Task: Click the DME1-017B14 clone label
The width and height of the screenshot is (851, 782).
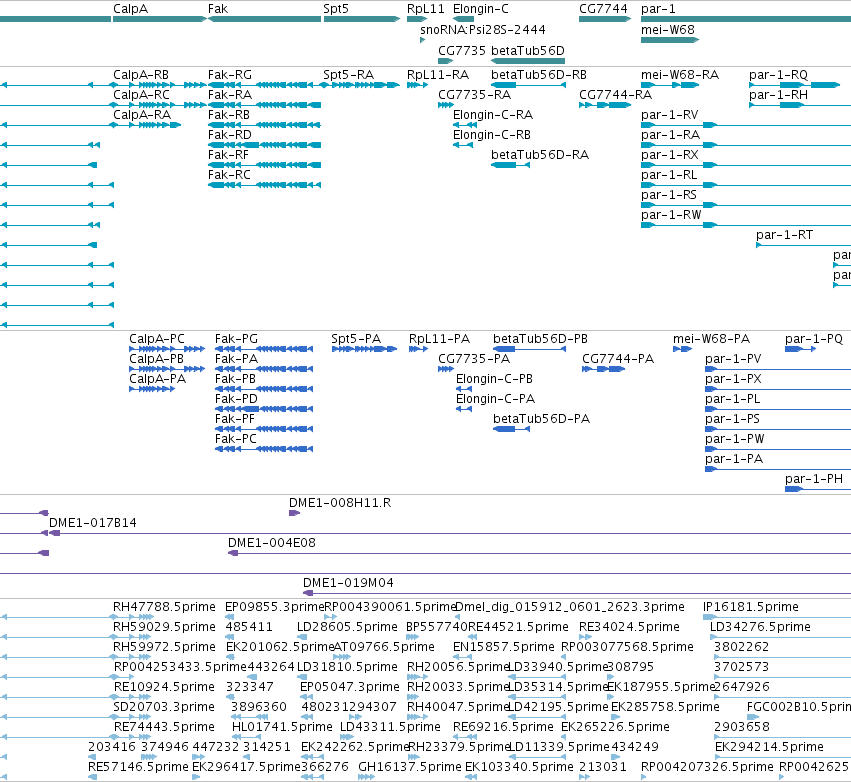Action: click(93, 523)
